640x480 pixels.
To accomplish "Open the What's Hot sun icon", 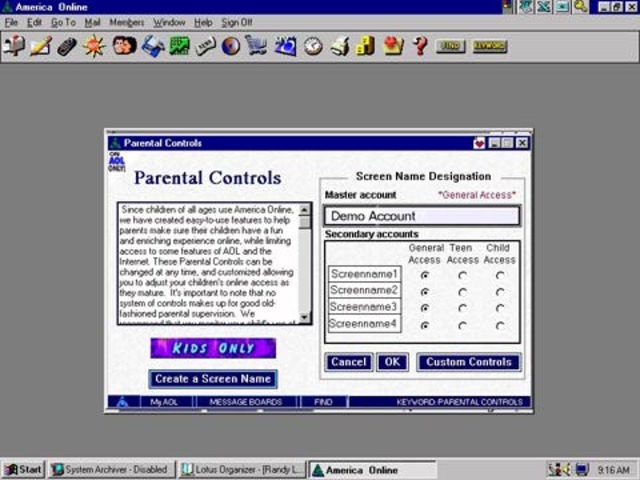I will pyautogui.click(x=94, y=46).
